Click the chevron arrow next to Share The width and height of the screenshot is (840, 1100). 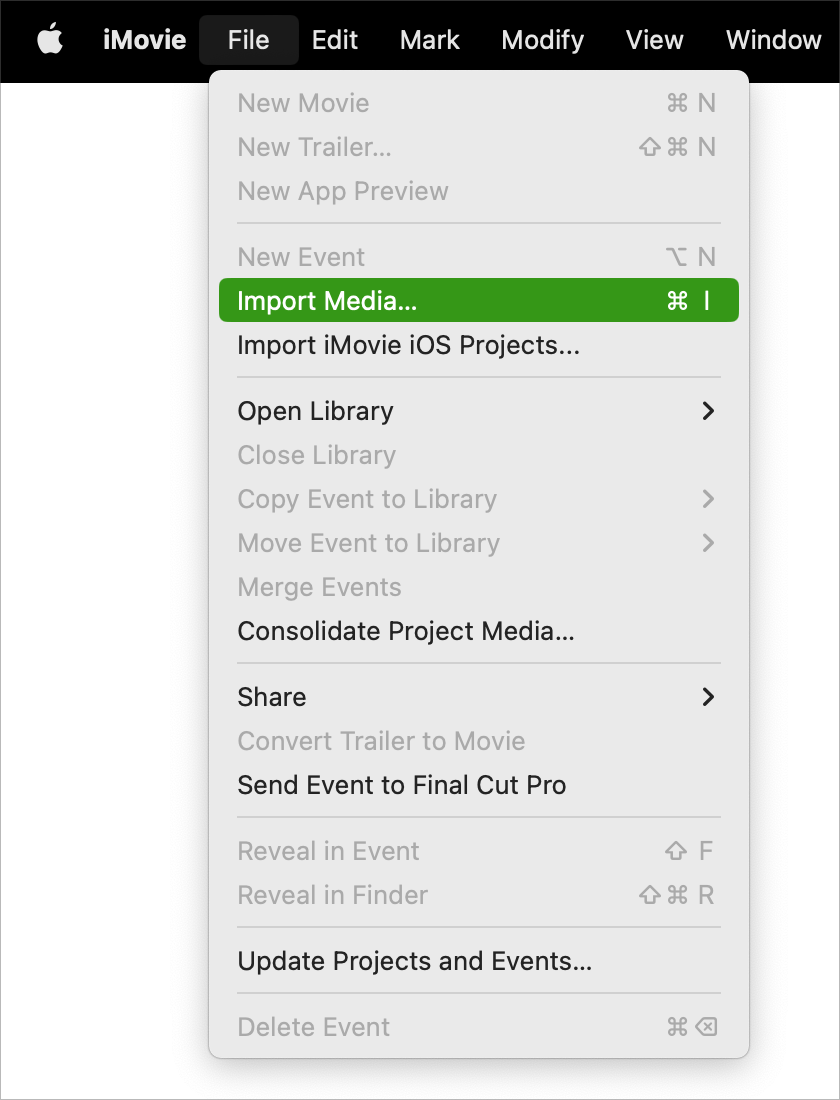pos(708,697)
